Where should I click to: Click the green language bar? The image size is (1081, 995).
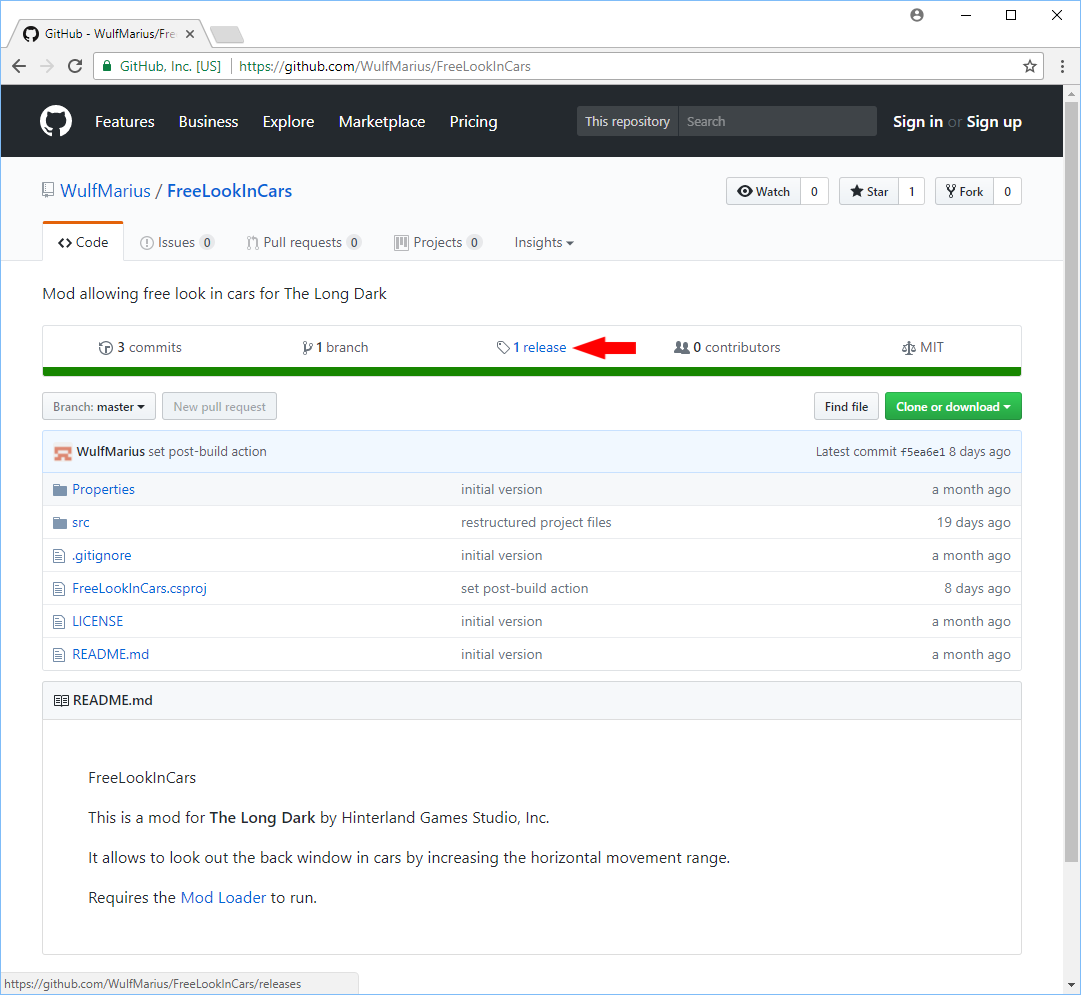coord(532,372)
